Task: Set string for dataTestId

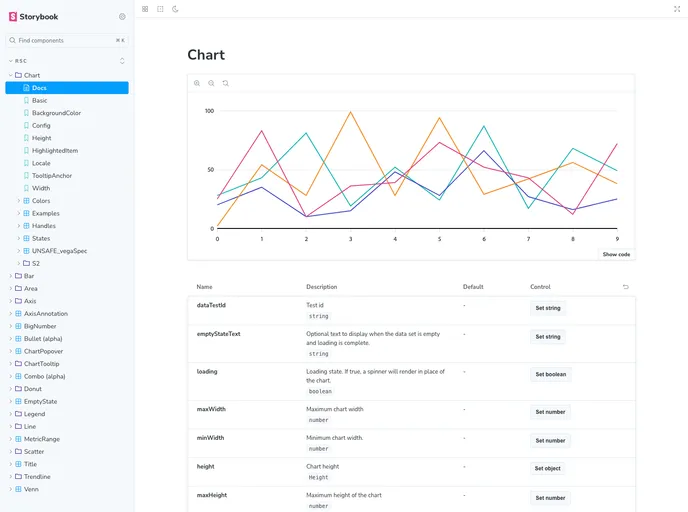Action: (x=548, y=308)
